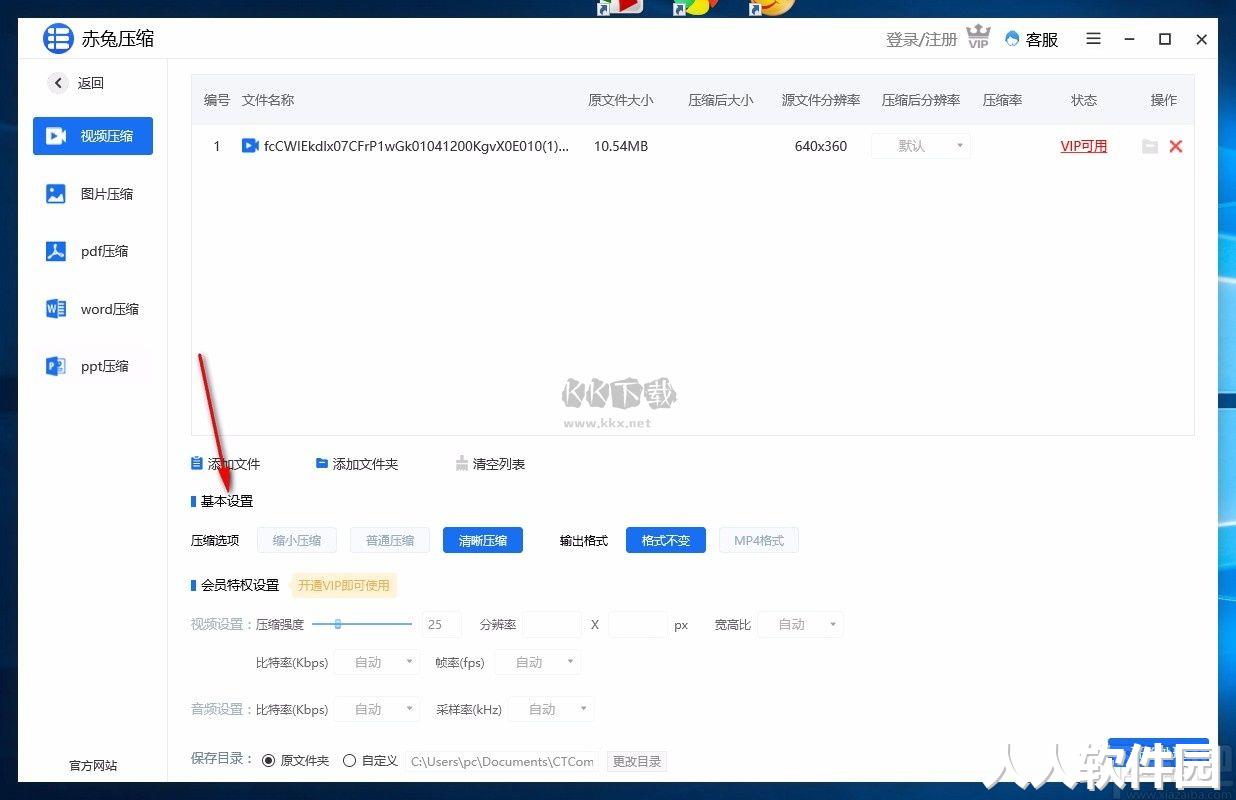The width and height of the screenshot is (1236, 800).
Task: Select MP4格式 output format
Action: tap(759, 540)
